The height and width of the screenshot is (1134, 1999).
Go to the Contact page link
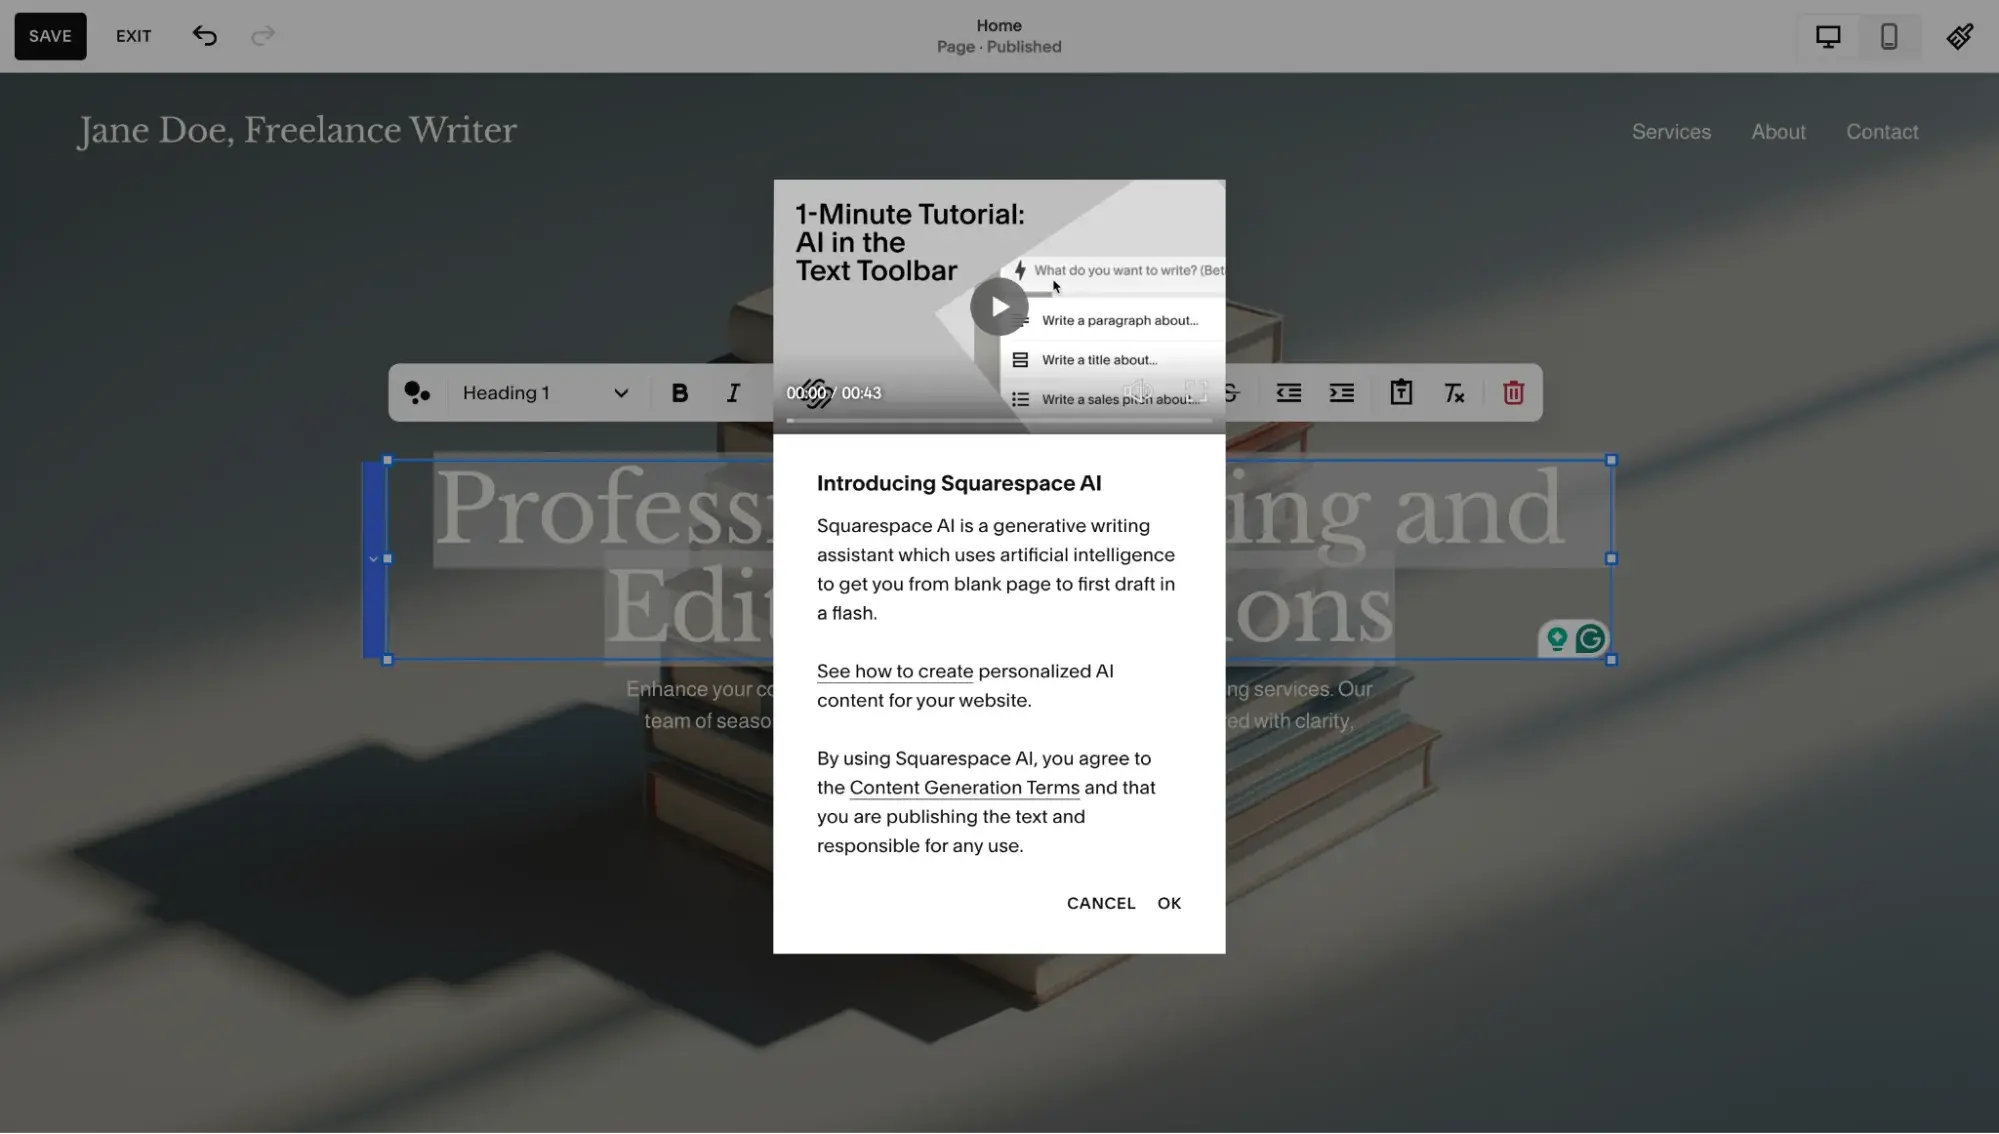pyautogui.click(x=1882, y=131)
